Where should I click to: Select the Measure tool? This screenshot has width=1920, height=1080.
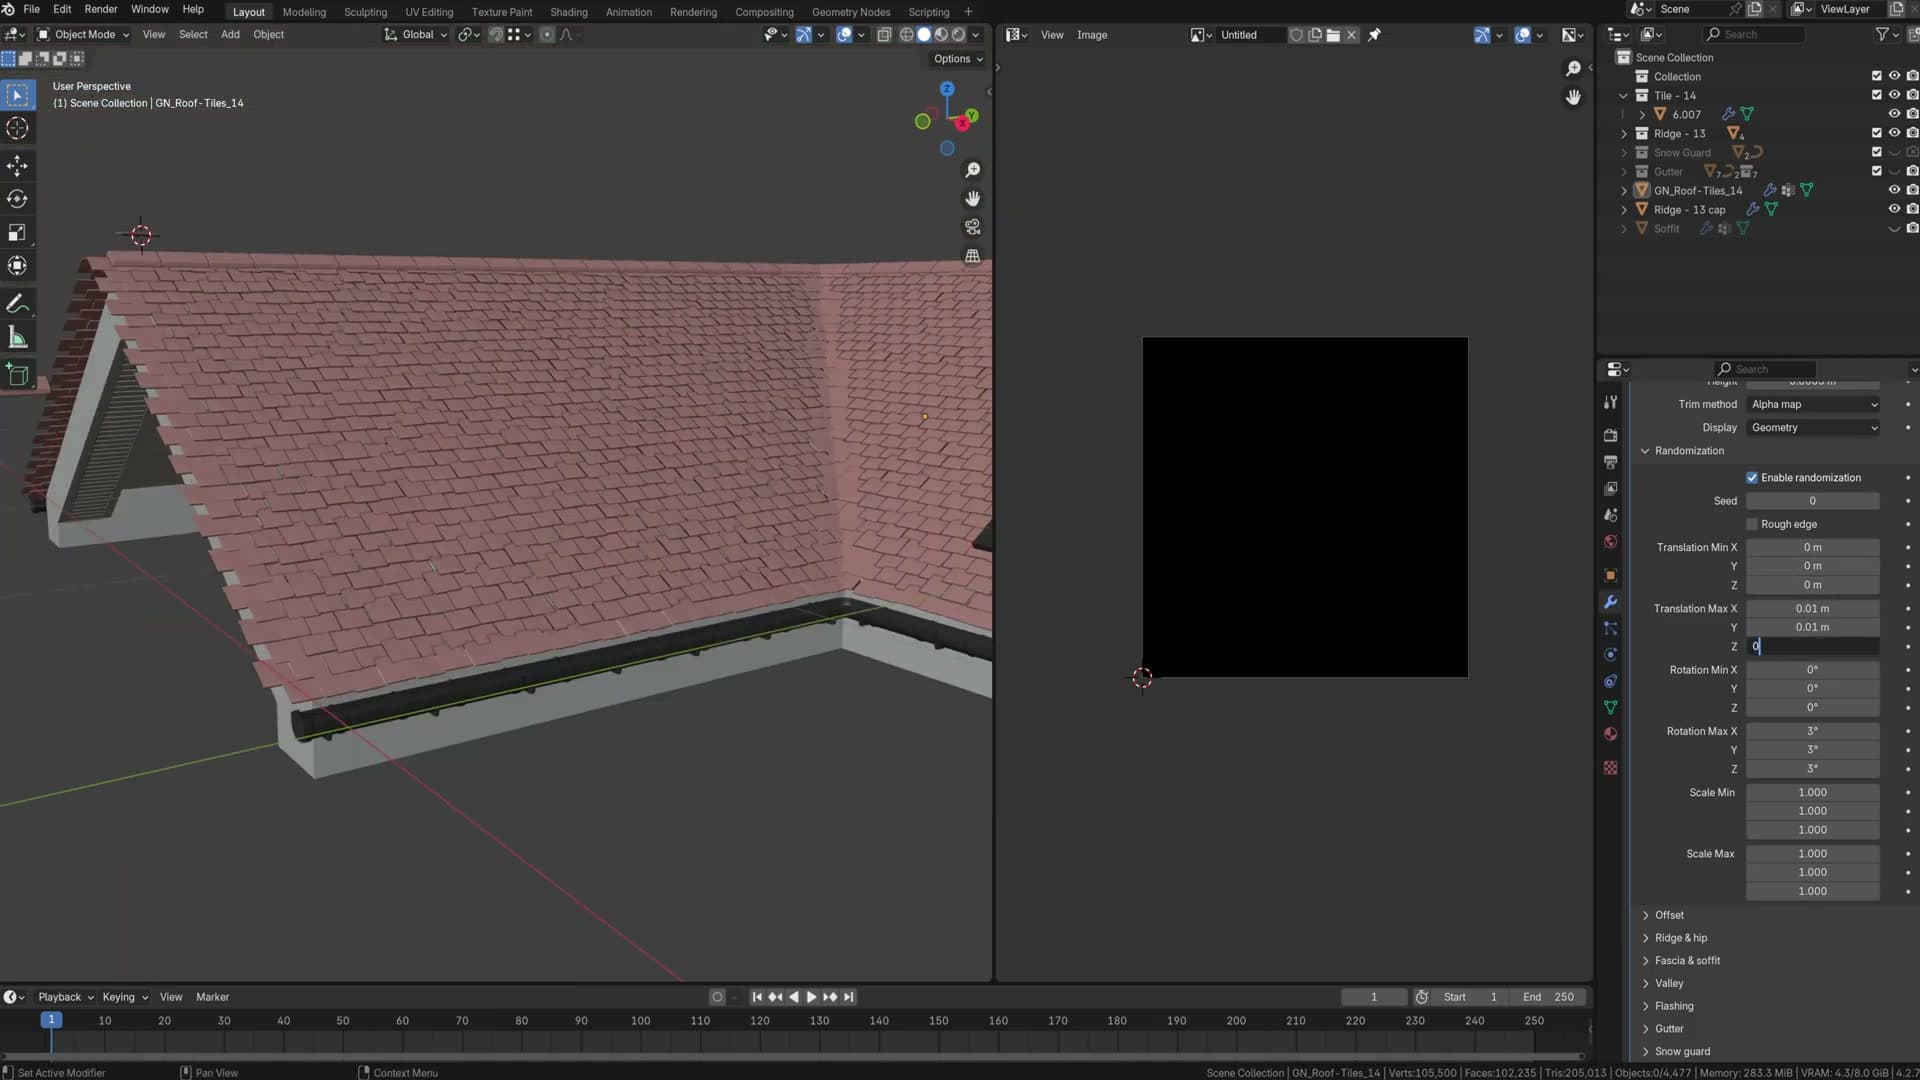(17, 337)
